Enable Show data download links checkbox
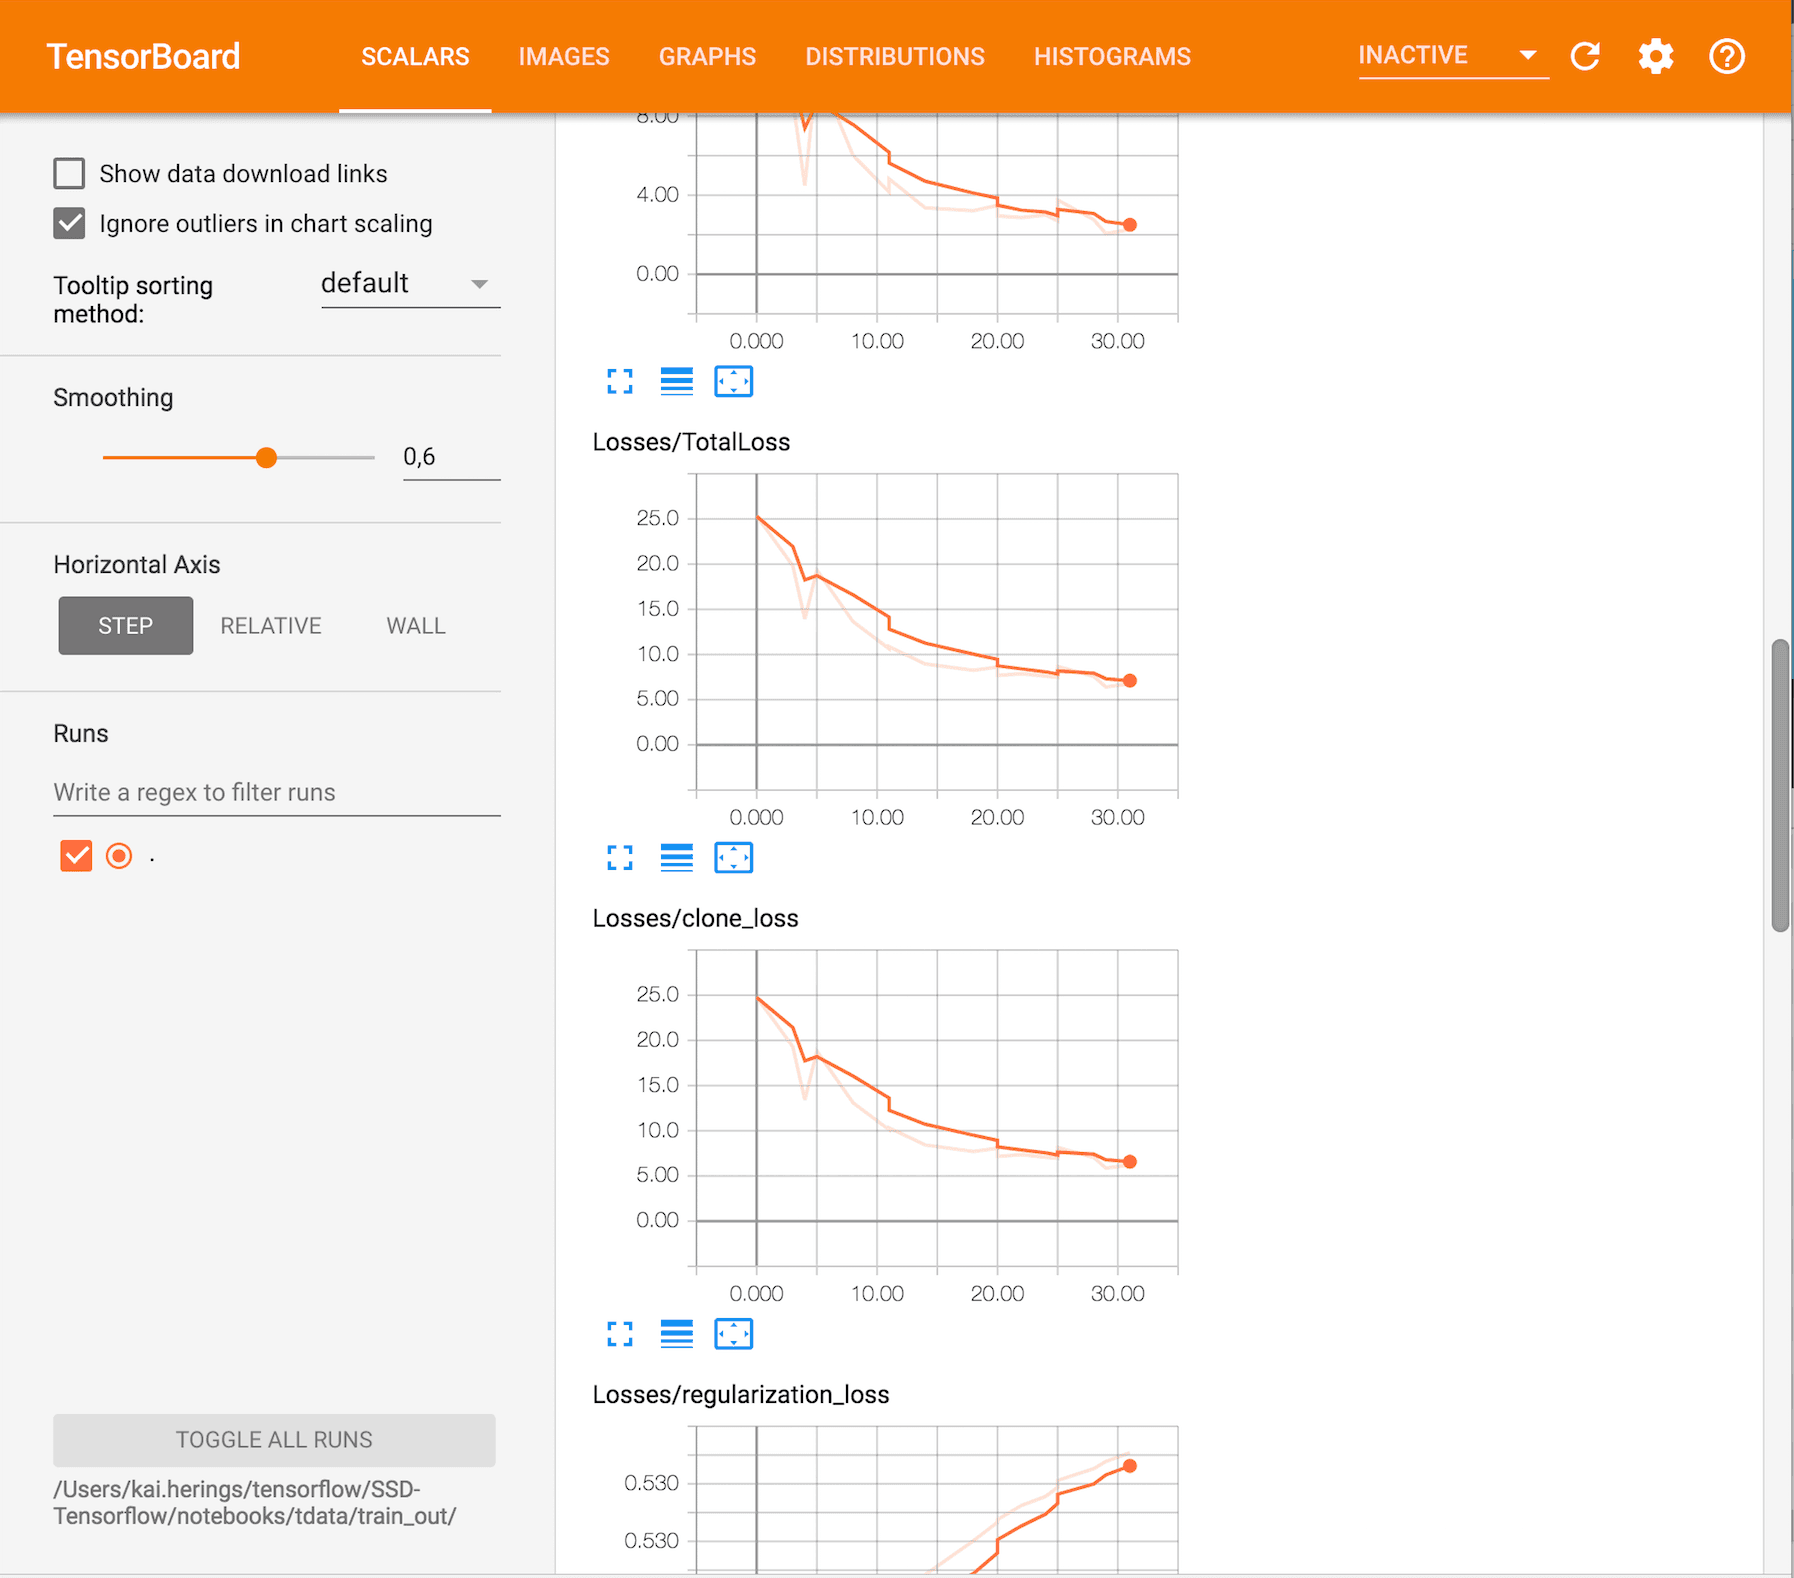 click(x=69, y=173)
